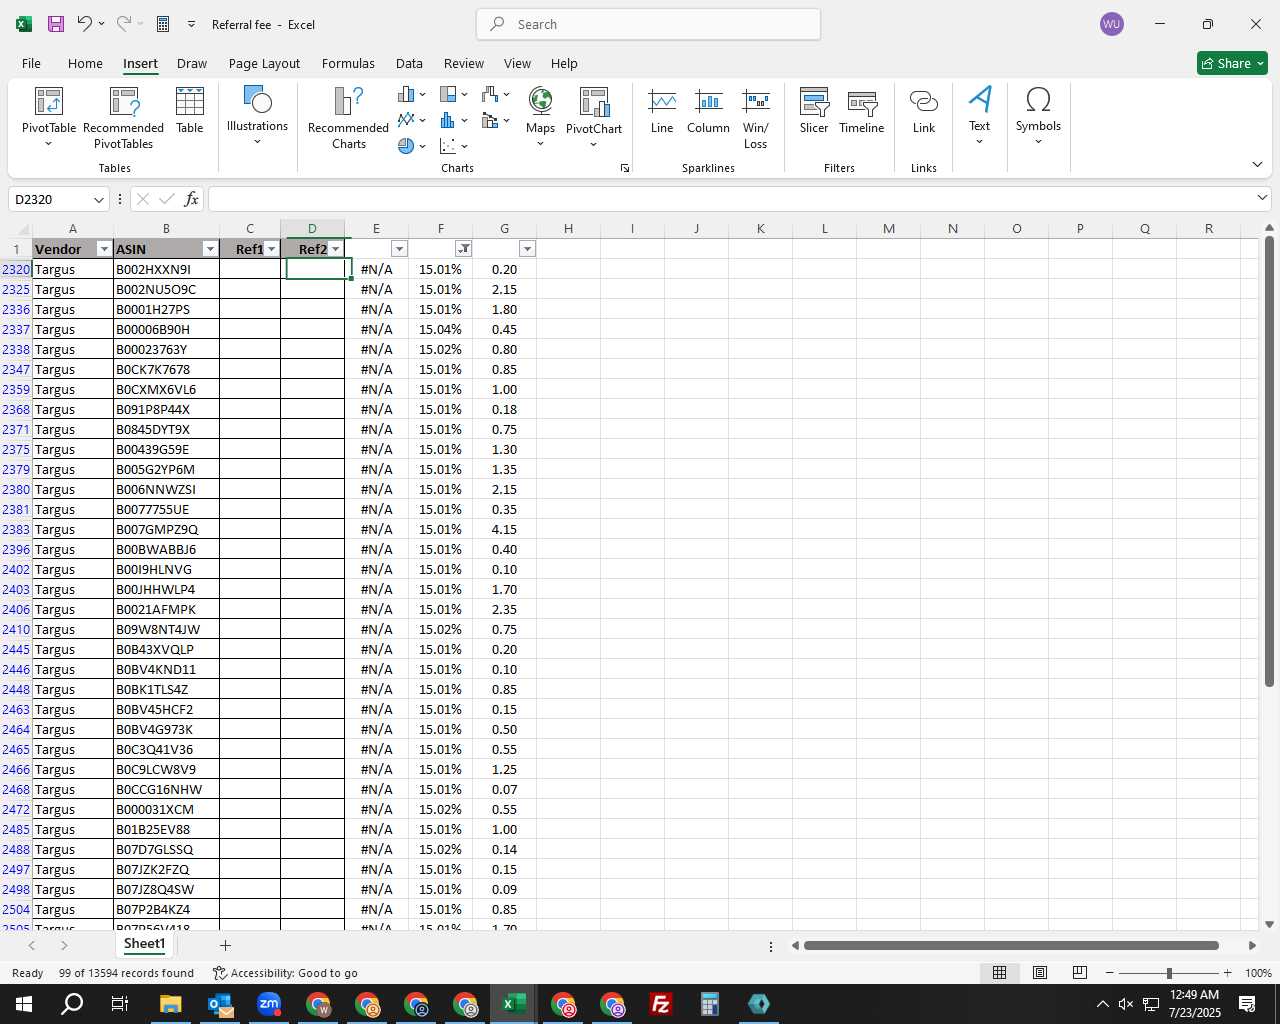Insert a pie or doughnut chart
Image resolution: width=1280 pixels, height=1024 pixels.
pos(411,146)
